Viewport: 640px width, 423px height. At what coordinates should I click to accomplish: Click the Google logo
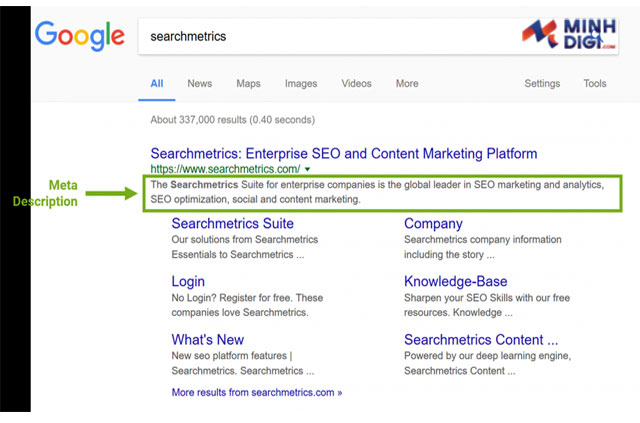click(80, 36)
